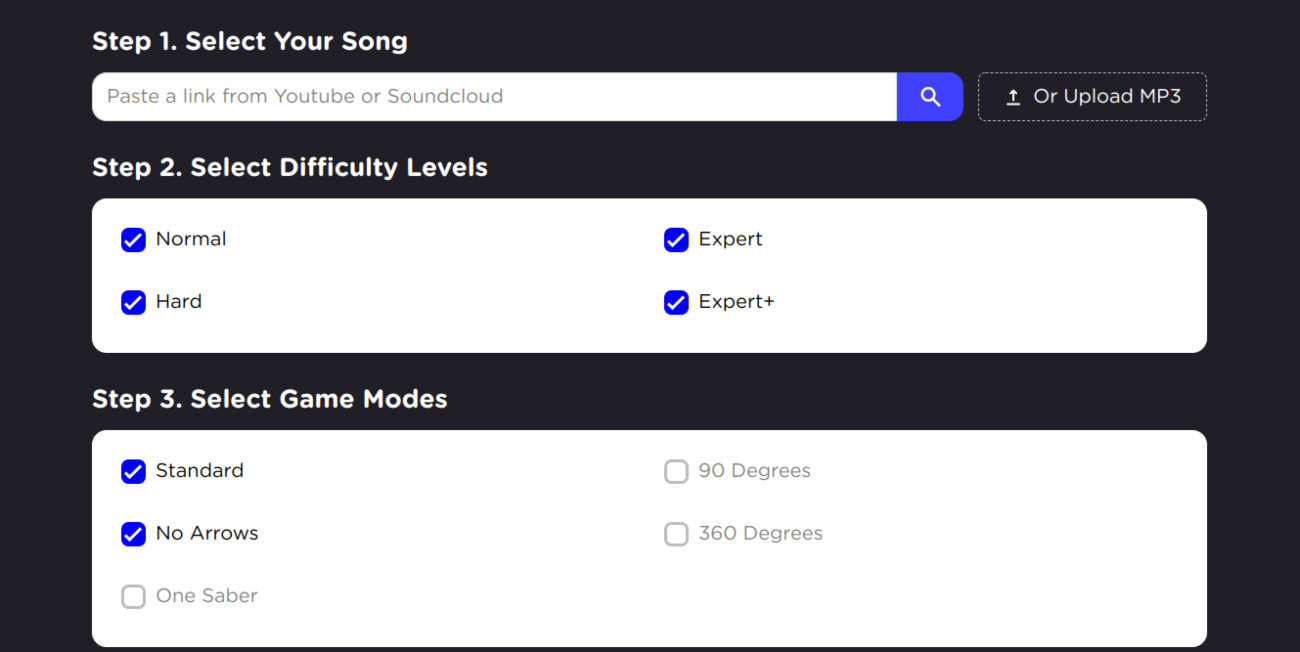This screenshot has height=652, width=1300.
Task: Click the '90 Degrees' label text
Action: [754, 471]
